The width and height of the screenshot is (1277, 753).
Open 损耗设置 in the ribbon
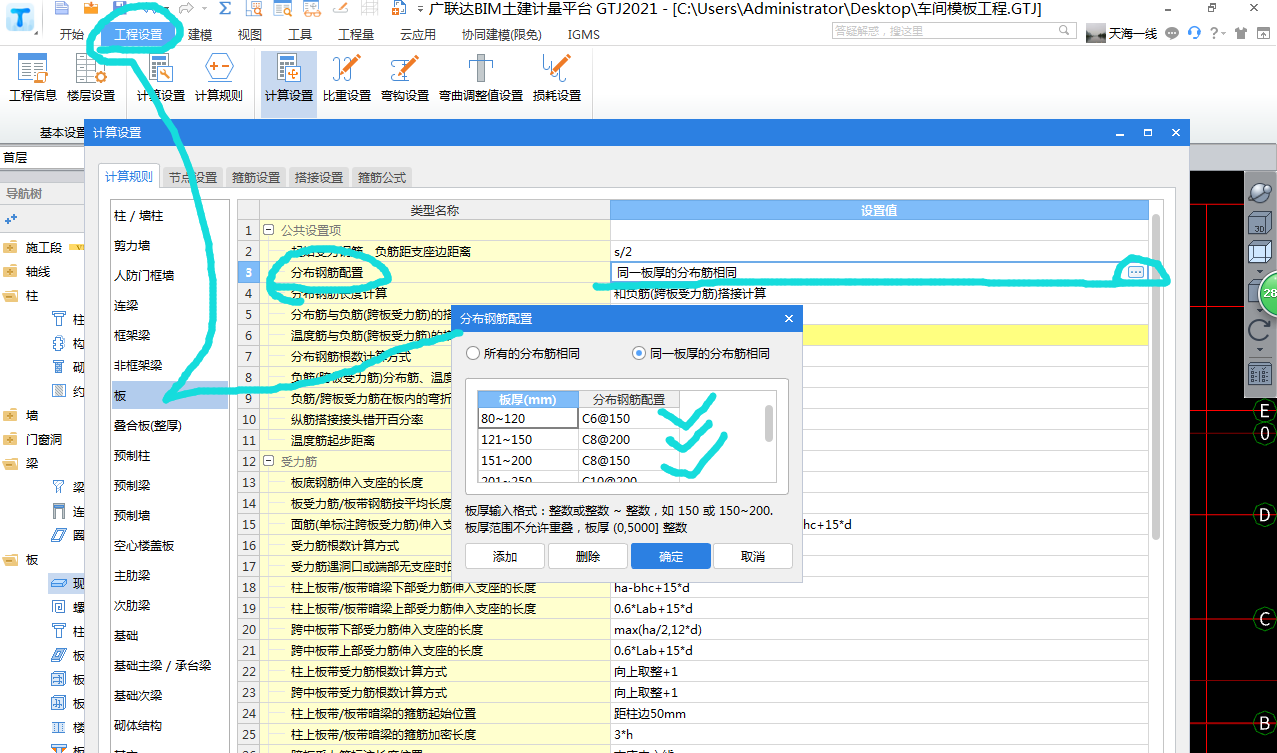[557, 79]
